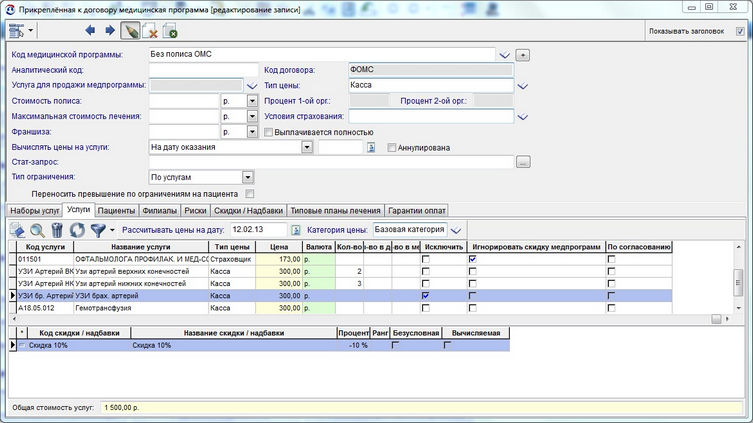The image size is (753, 423).
Task: Open the form layout menu icon
Action: (x=16, y=31)
